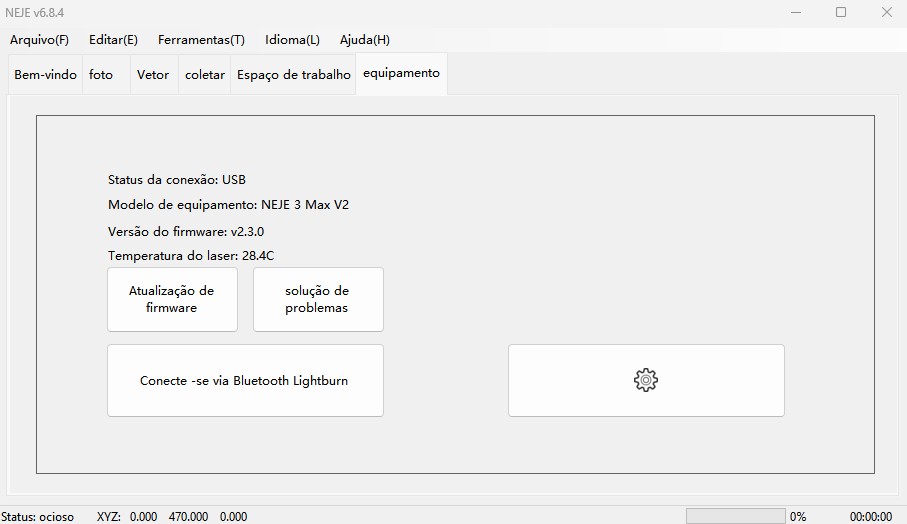Click the elapsed time 00:00:00 display
907x524 pixels.
[x=870, y=517]
